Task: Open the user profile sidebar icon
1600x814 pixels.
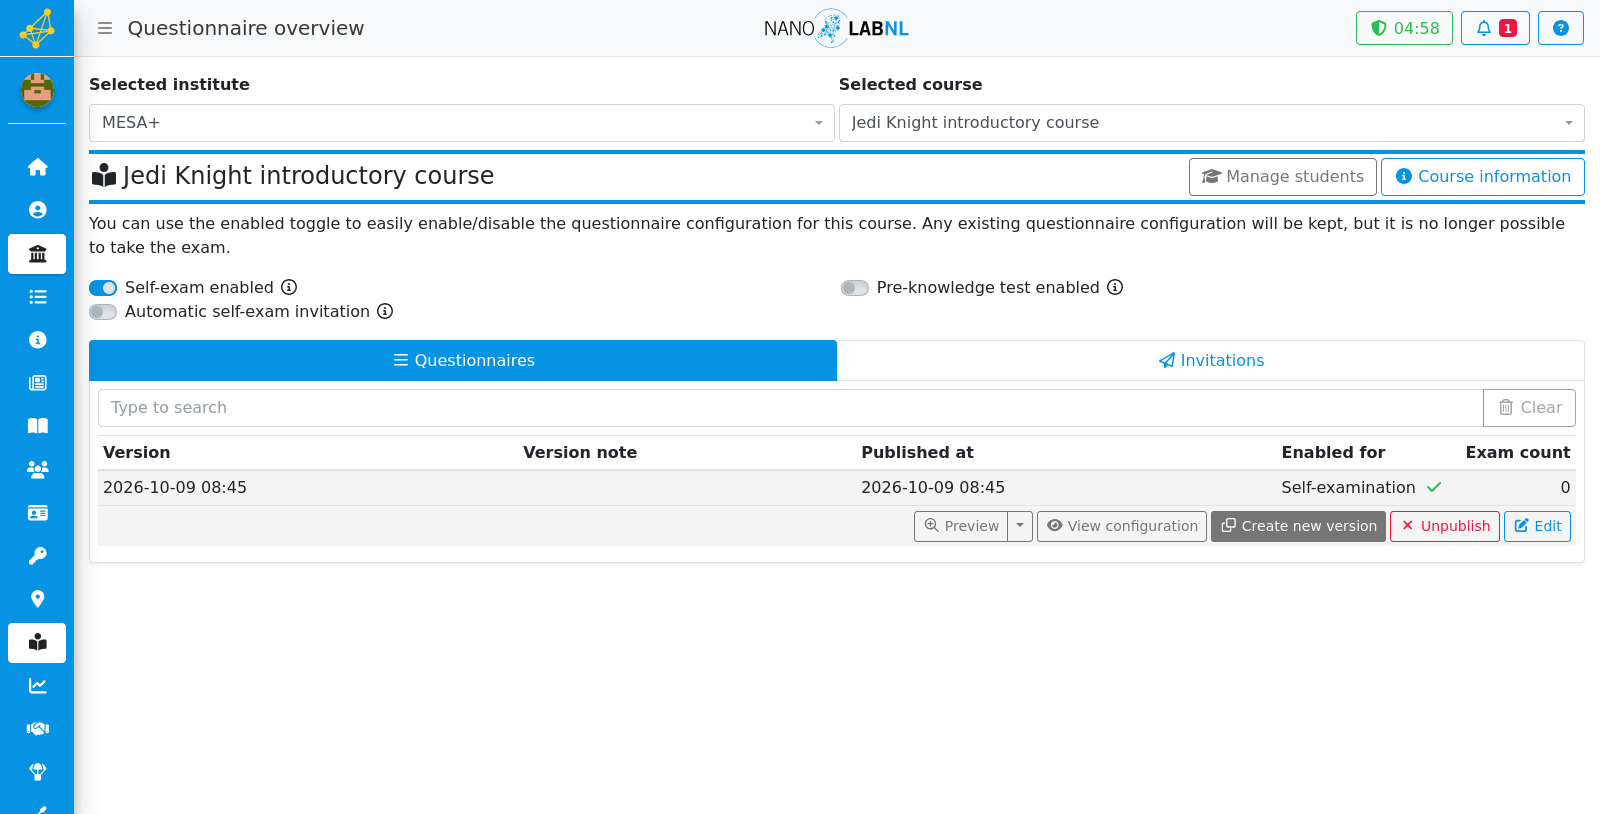Action: 37,210
